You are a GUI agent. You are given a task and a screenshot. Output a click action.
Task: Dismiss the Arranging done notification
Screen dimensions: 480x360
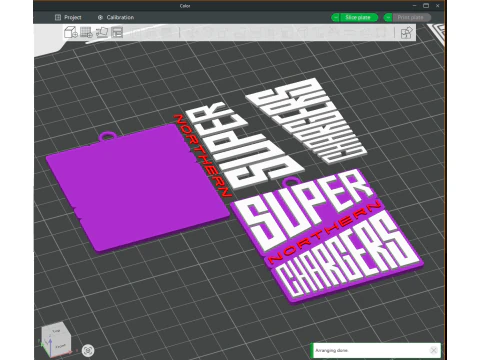coord(433,350)
